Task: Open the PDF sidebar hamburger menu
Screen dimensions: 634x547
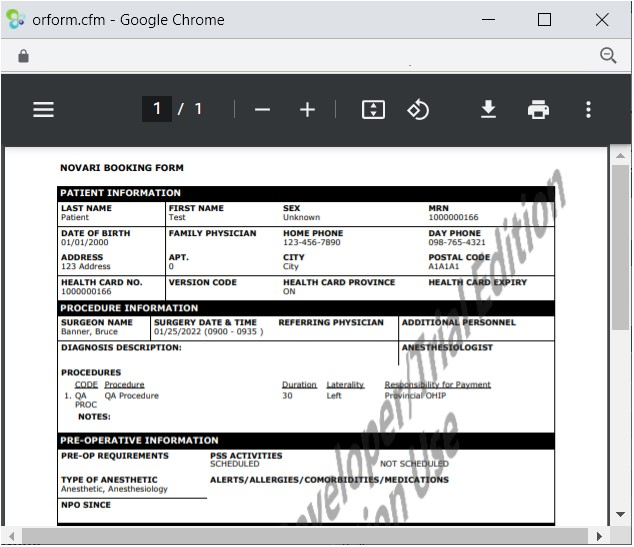Action: coord(43,109)
